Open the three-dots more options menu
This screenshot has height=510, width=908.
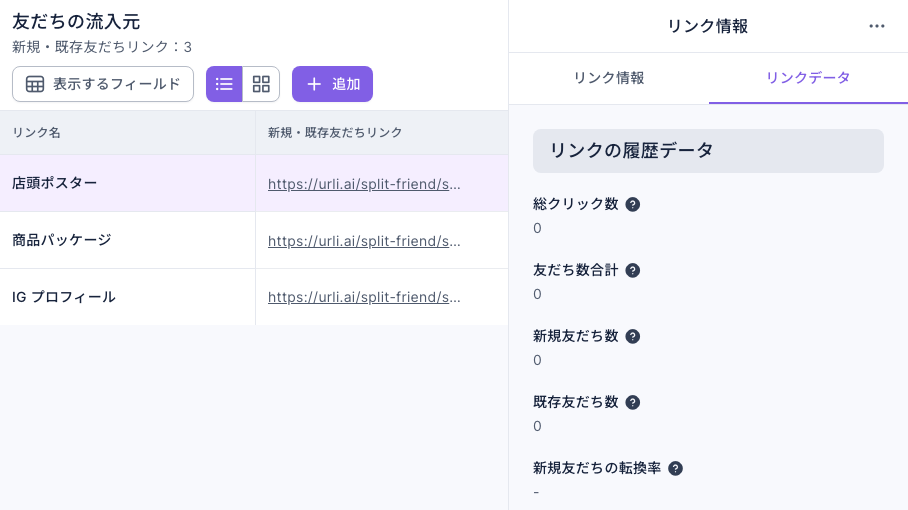point(877,26)
